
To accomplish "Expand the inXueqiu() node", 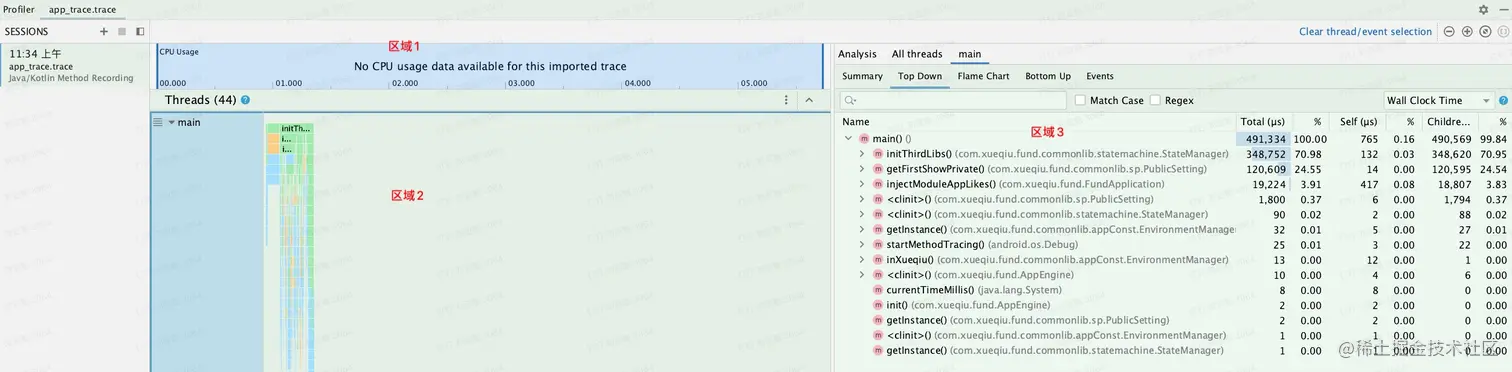I will [x=862, y=259].
